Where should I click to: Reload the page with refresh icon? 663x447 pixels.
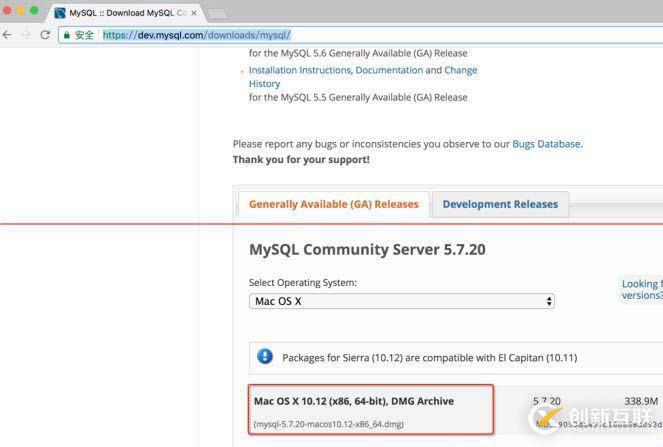pos(45,35)
